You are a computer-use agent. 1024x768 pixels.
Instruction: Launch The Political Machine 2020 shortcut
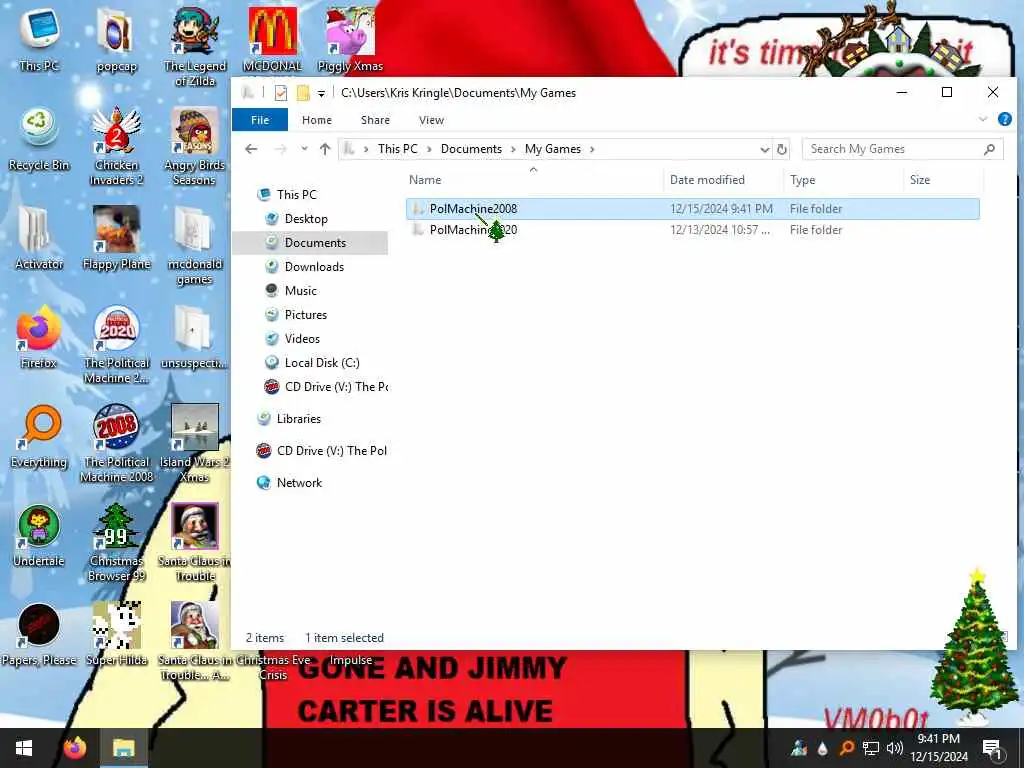tap(116, 345)
